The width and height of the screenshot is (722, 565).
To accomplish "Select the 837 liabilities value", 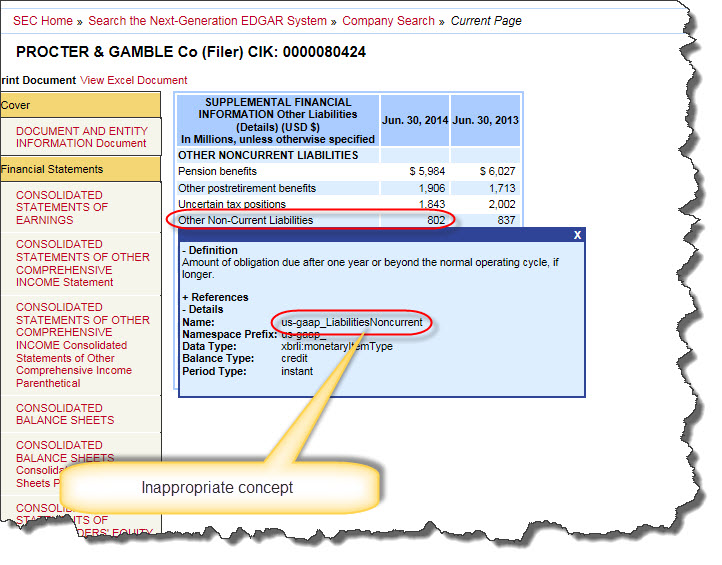I will (x=506, y=220).
